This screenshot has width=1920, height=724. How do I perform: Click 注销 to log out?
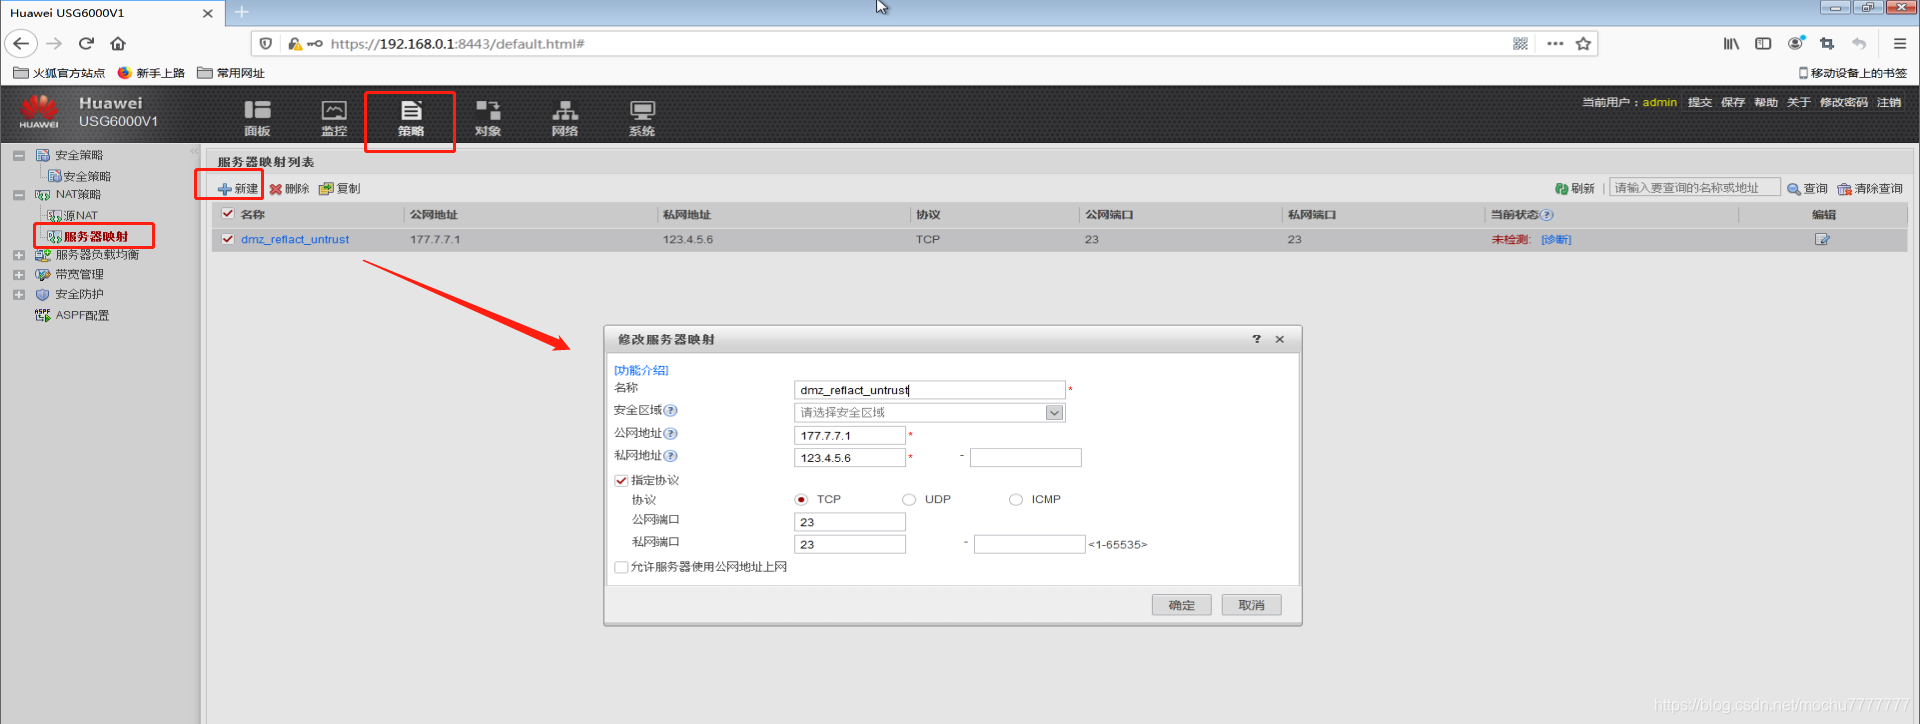(1888, 102)
